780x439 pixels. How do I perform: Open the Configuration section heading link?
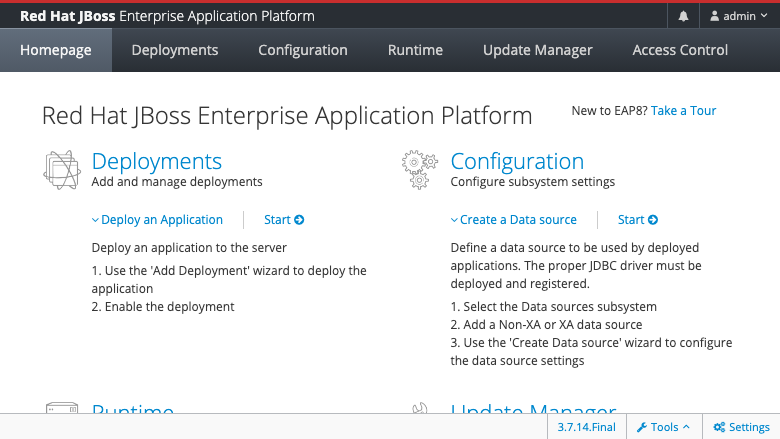pyautogui.click(x=517, y=161)
